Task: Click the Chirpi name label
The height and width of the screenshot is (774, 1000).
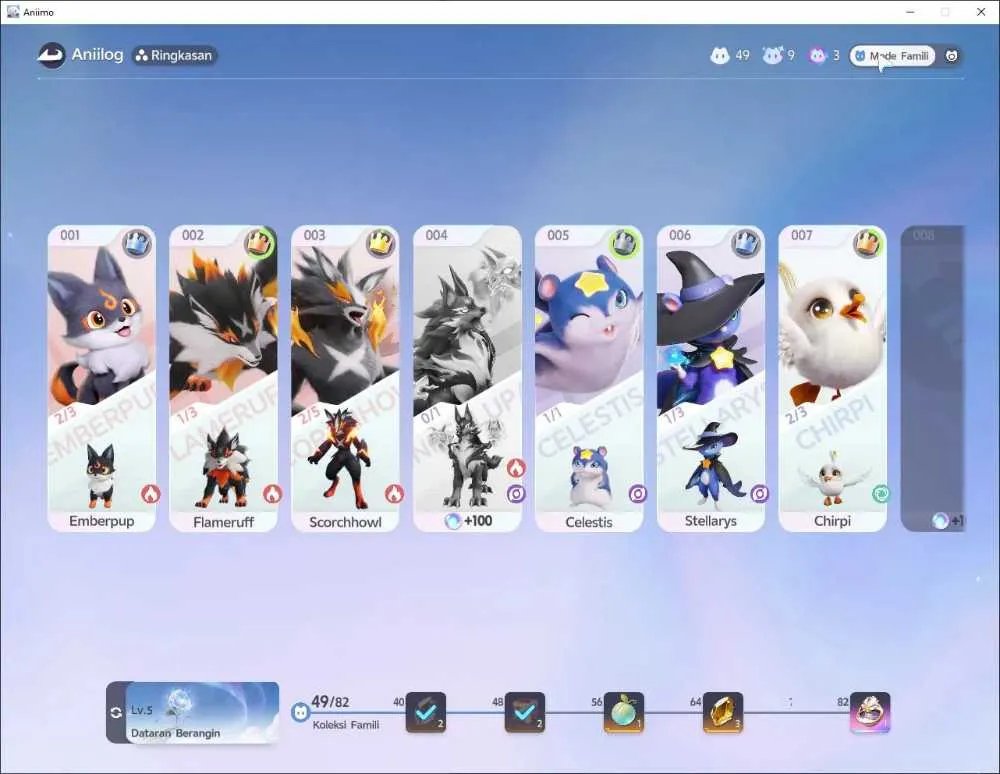Action: point(832,521)
